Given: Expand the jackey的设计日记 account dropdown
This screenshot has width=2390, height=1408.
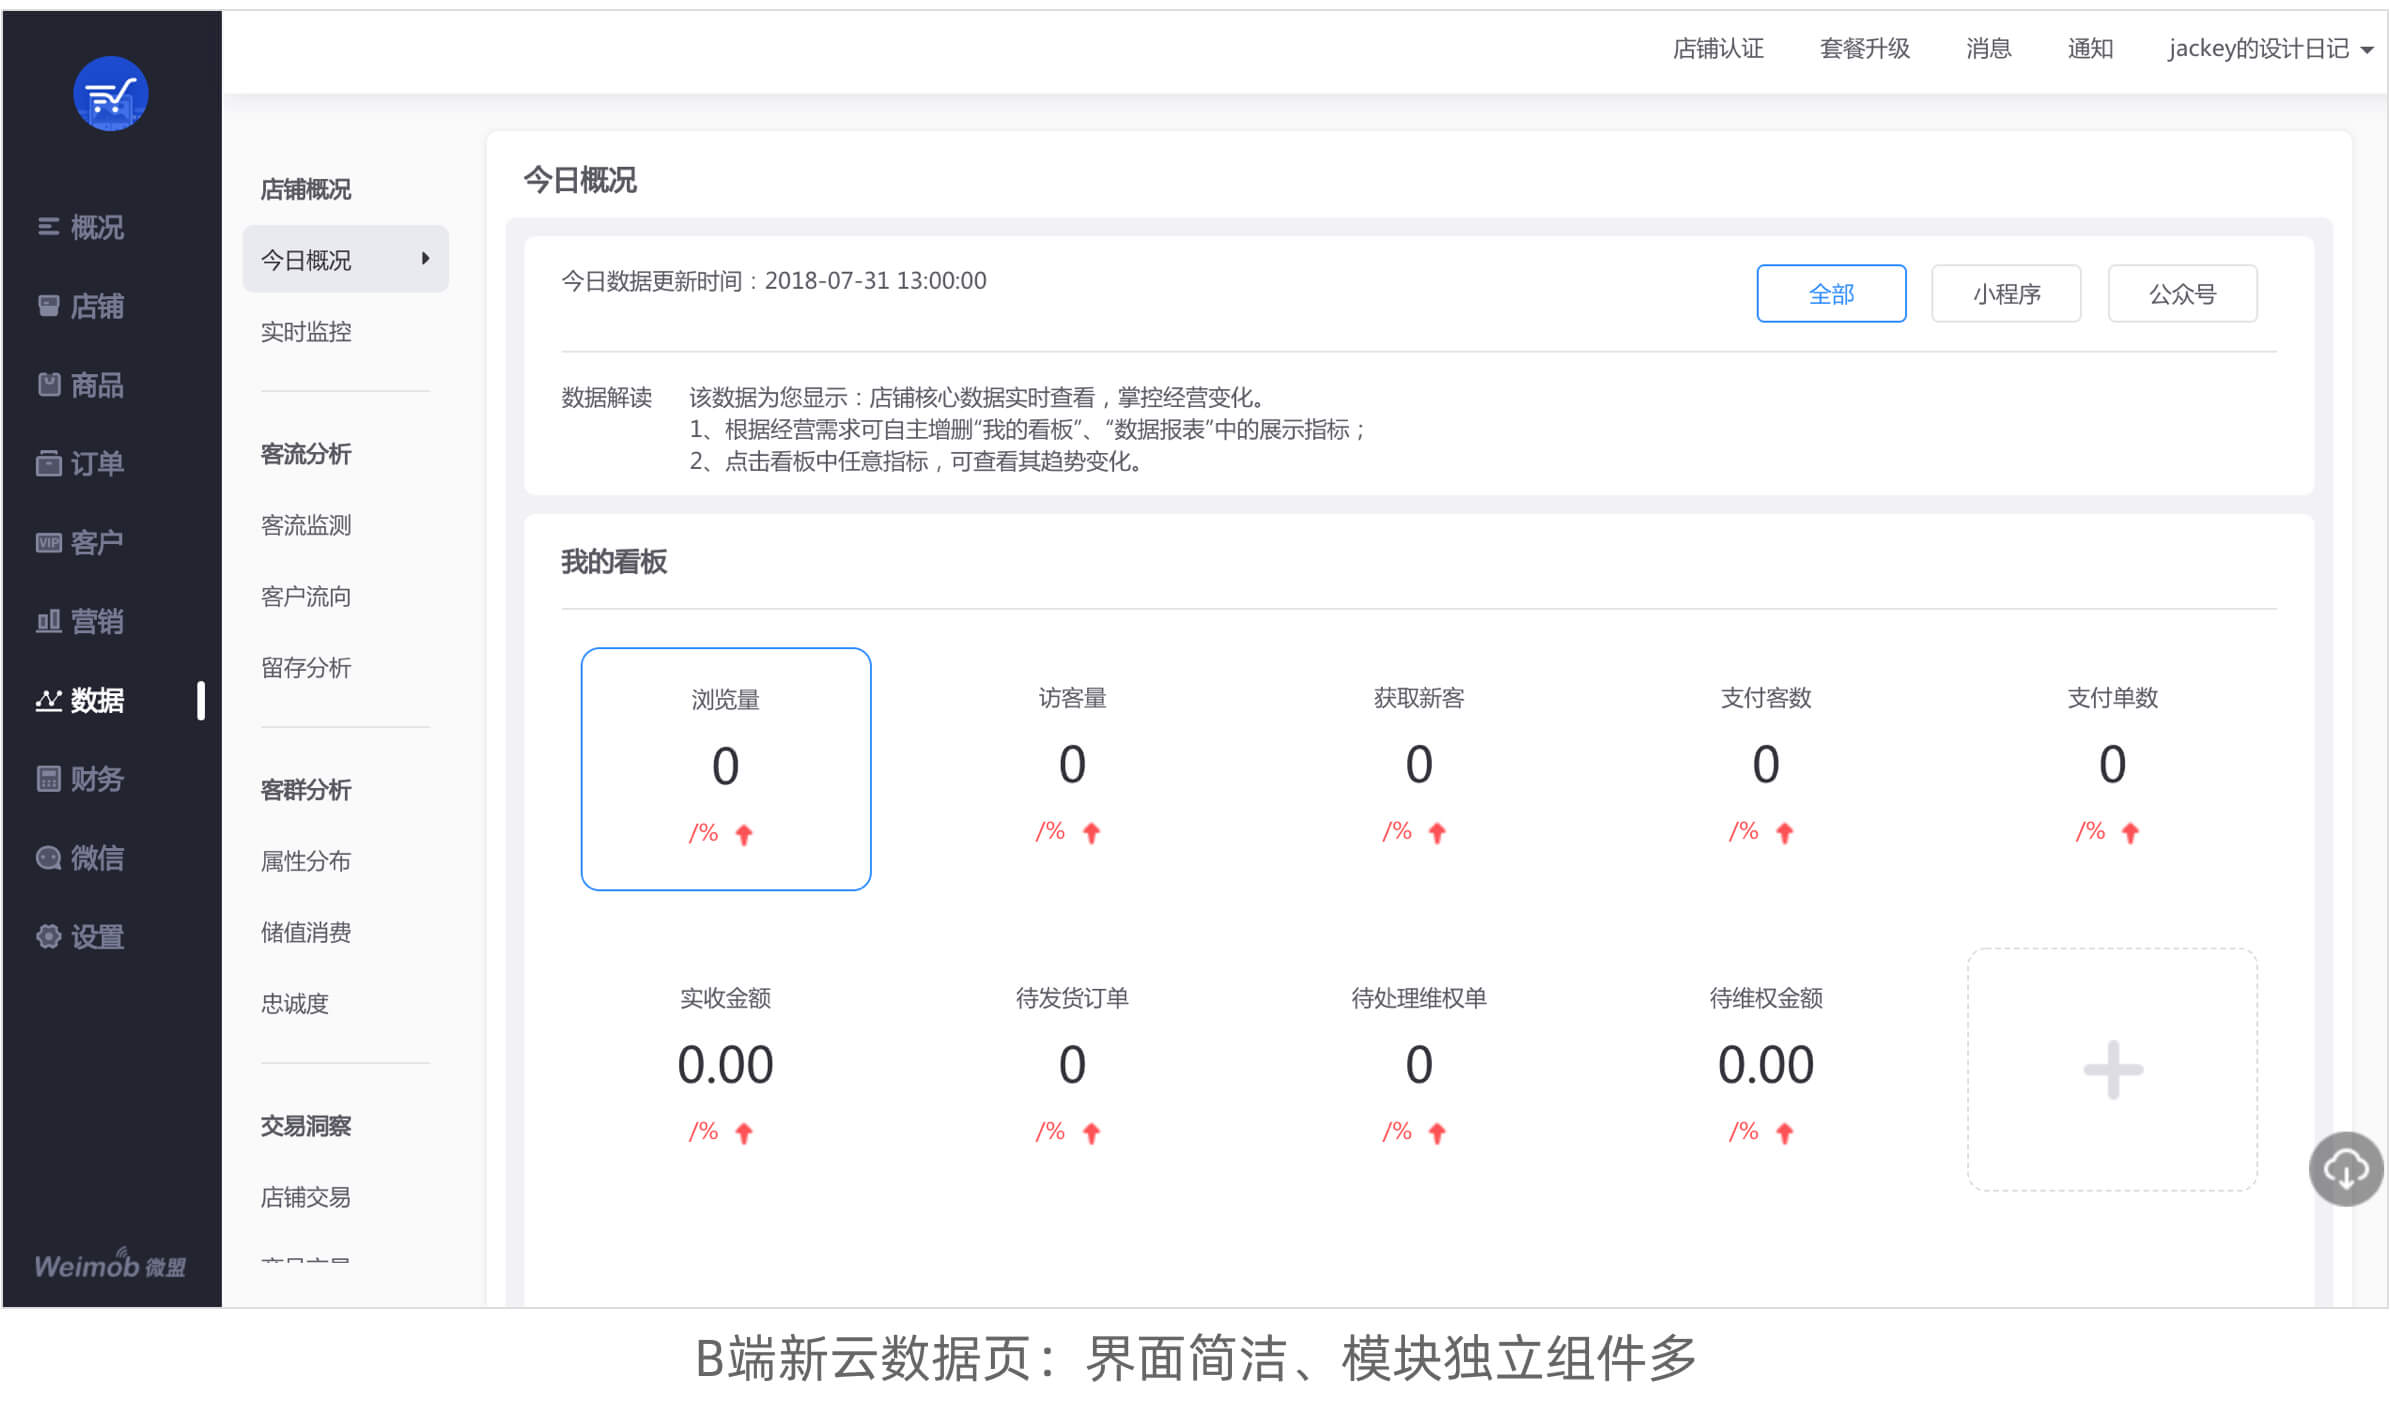Looking at the screenshot, I should (2270, 49).
